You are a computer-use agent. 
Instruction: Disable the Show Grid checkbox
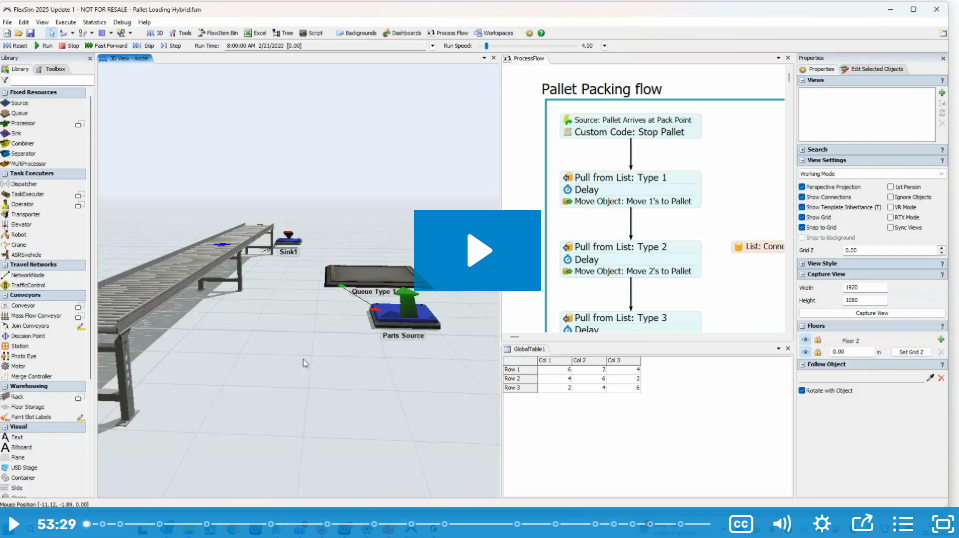(802, 217)
